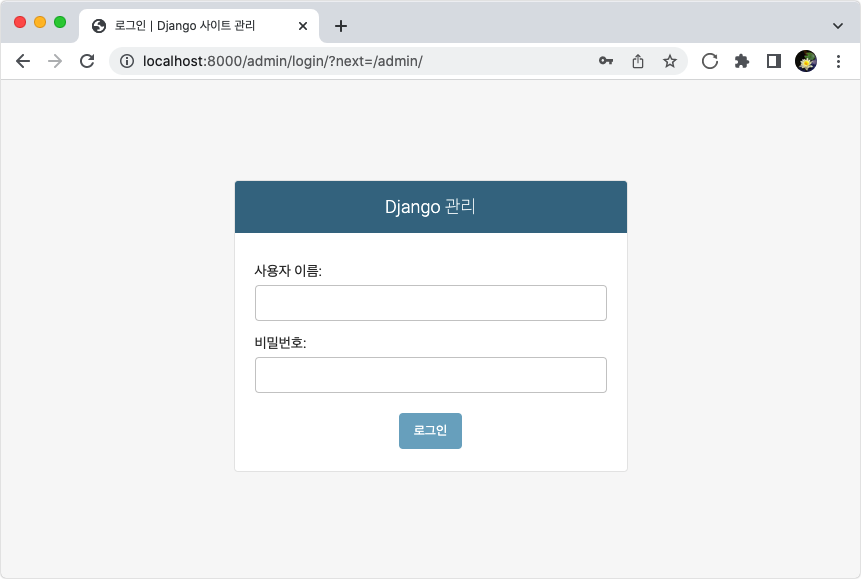Click the circular extension icon beside the address bar
This screenshot has height=579, width=861.
[710, 61]
